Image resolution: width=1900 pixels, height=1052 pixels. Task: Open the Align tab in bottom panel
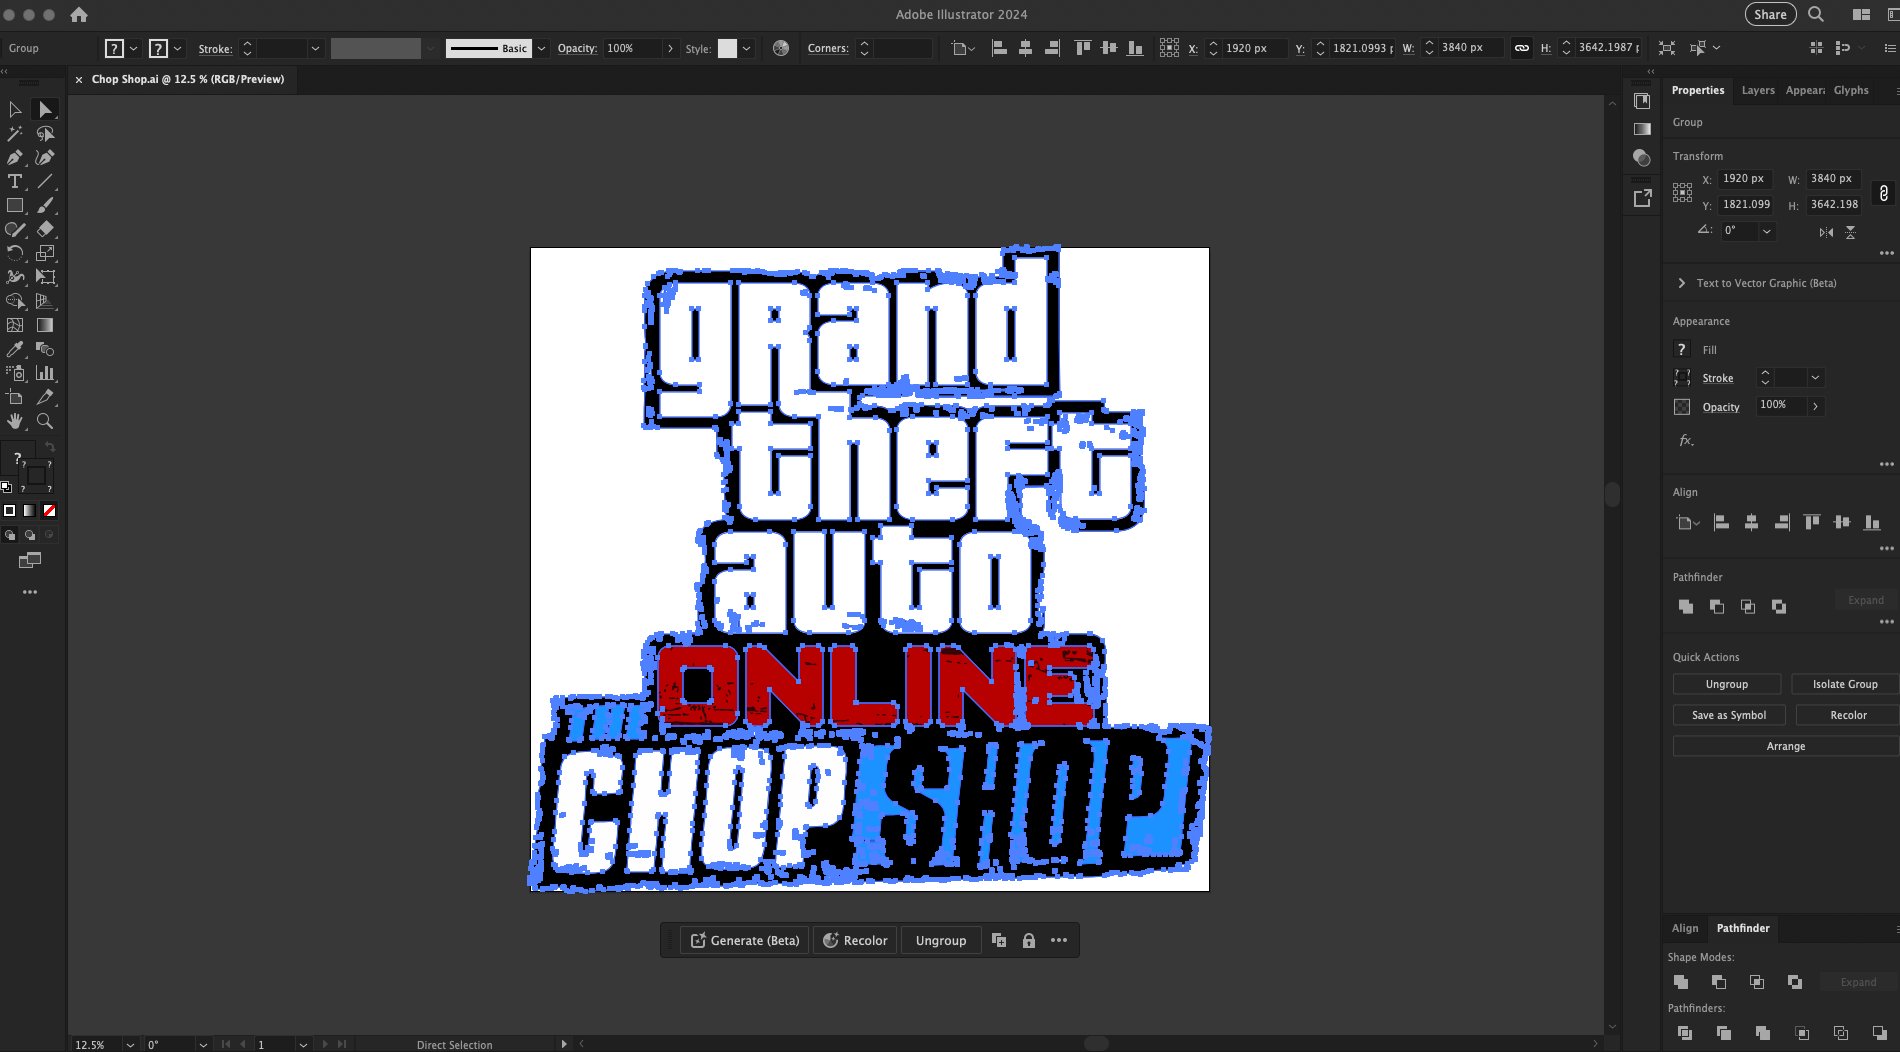[x=1685, y=928]
